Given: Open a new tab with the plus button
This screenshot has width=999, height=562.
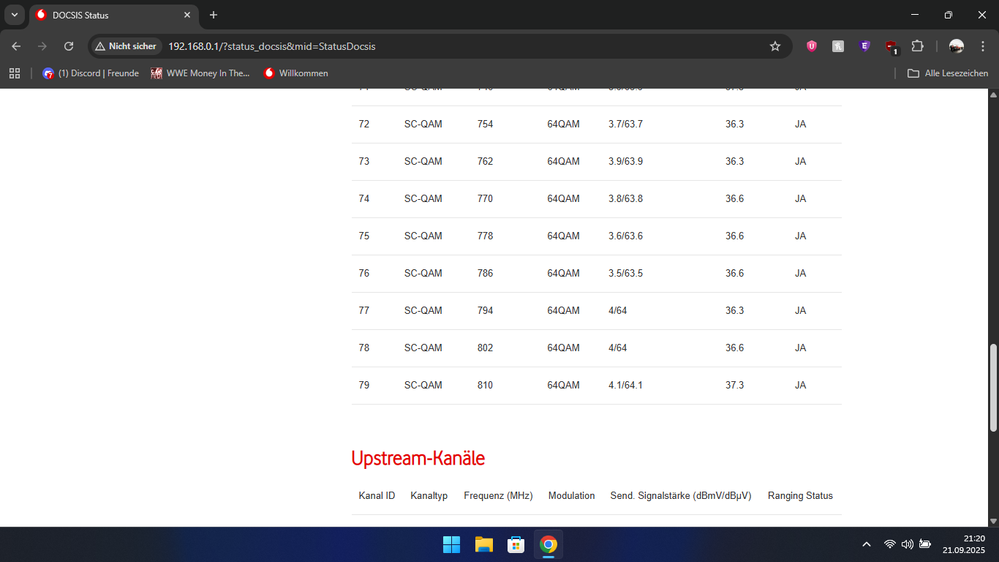Looking at the screenshot, I should pyautogui.click(x=213, y=15).
